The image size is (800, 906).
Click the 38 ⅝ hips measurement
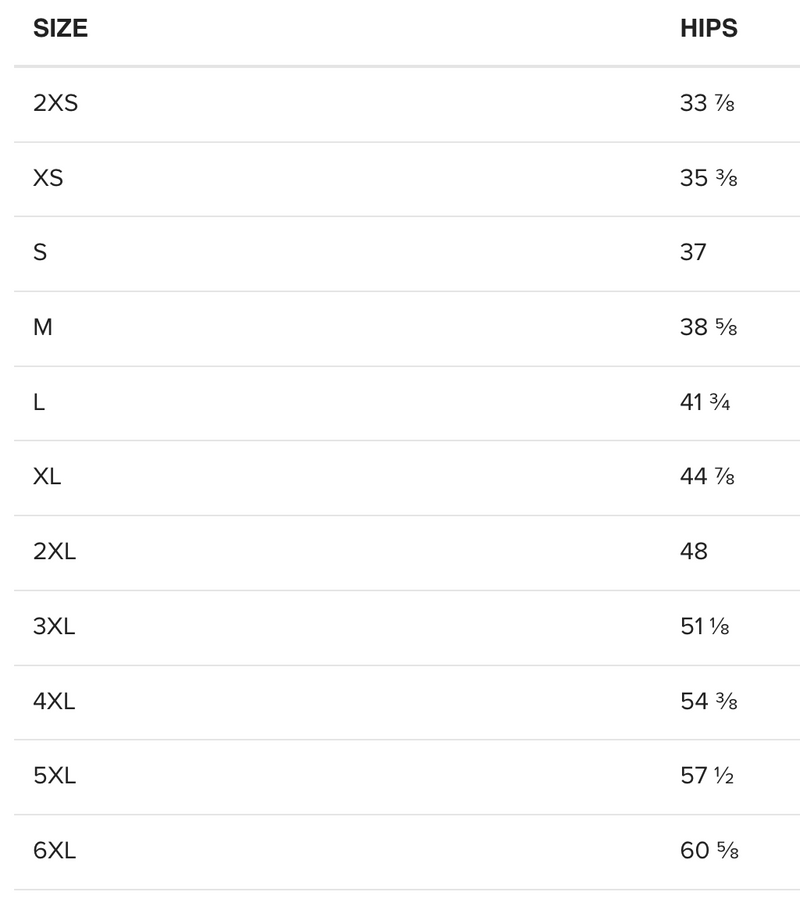click(708, 327)
